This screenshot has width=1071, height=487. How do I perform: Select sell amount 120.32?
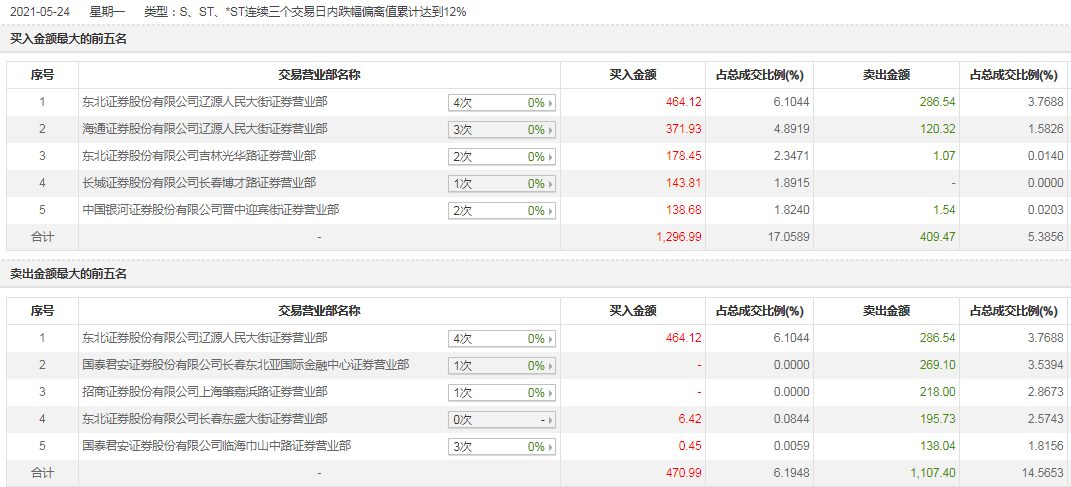point(937,129)
